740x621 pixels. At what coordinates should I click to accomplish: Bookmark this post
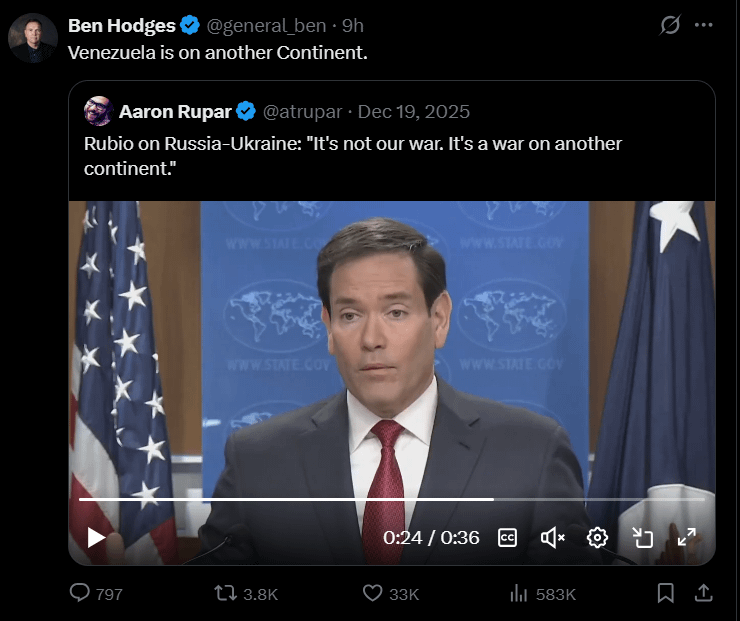point(666,593)
